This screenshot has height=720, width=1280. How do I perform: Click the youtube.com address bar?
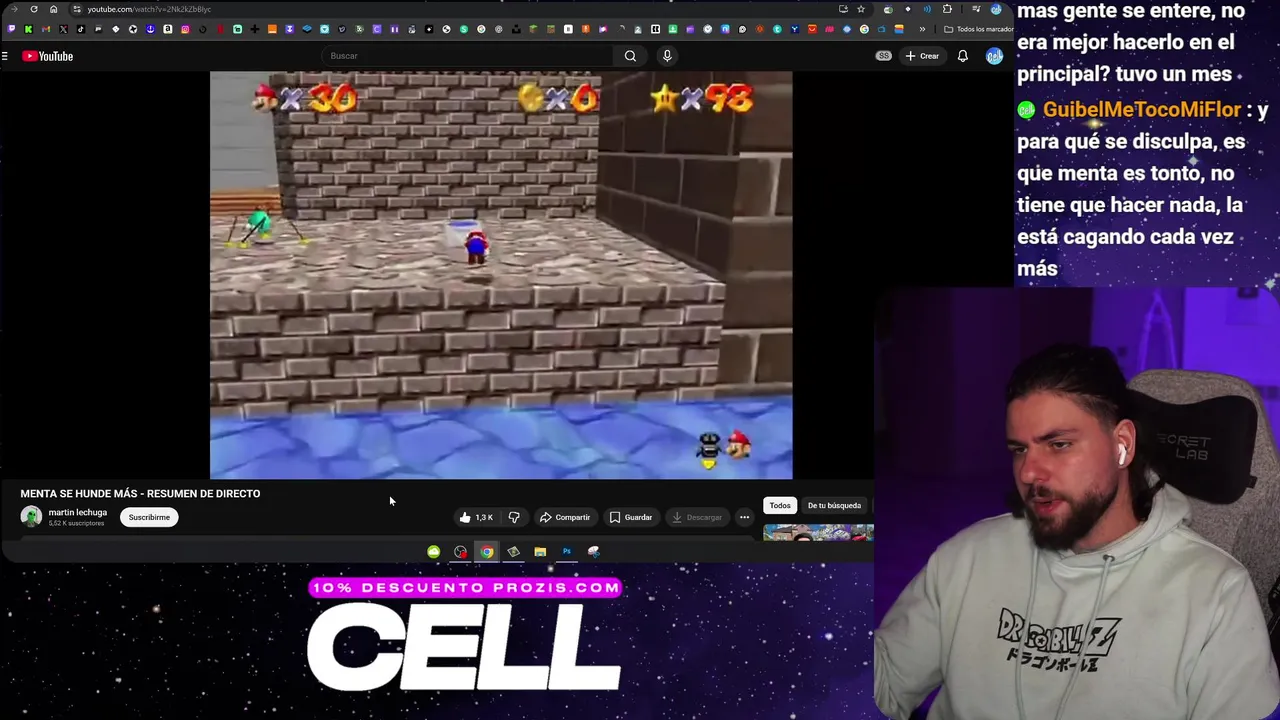(450, 9)
